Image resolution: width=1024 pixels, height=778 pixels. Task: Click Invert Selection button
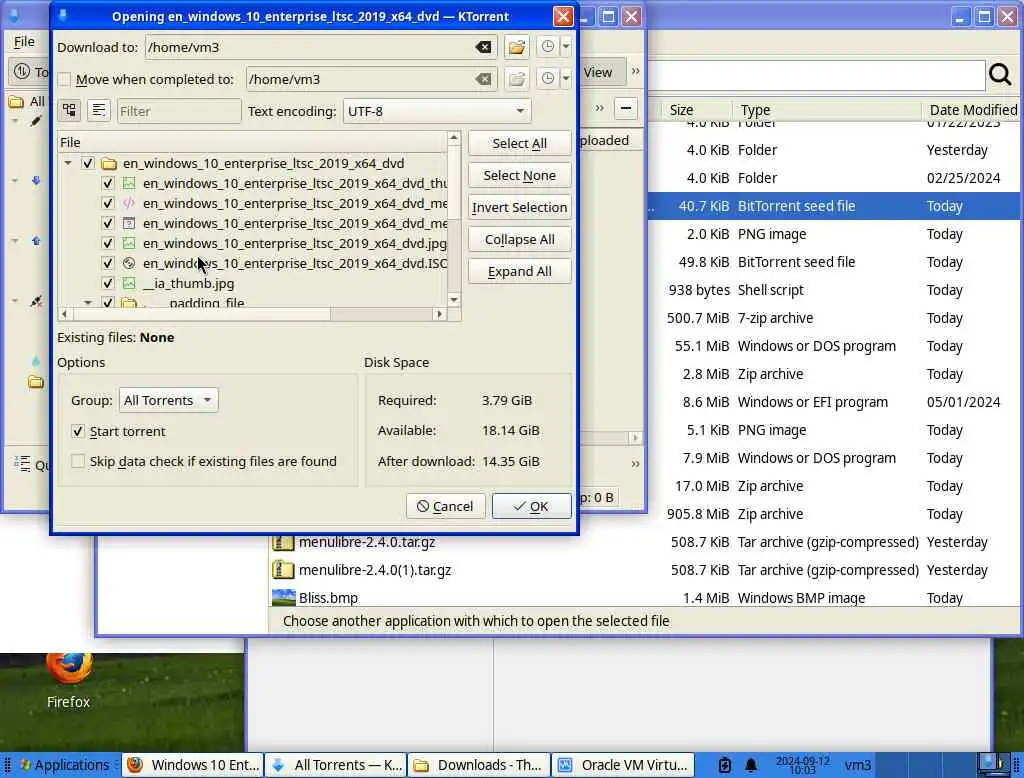(520, 208)
